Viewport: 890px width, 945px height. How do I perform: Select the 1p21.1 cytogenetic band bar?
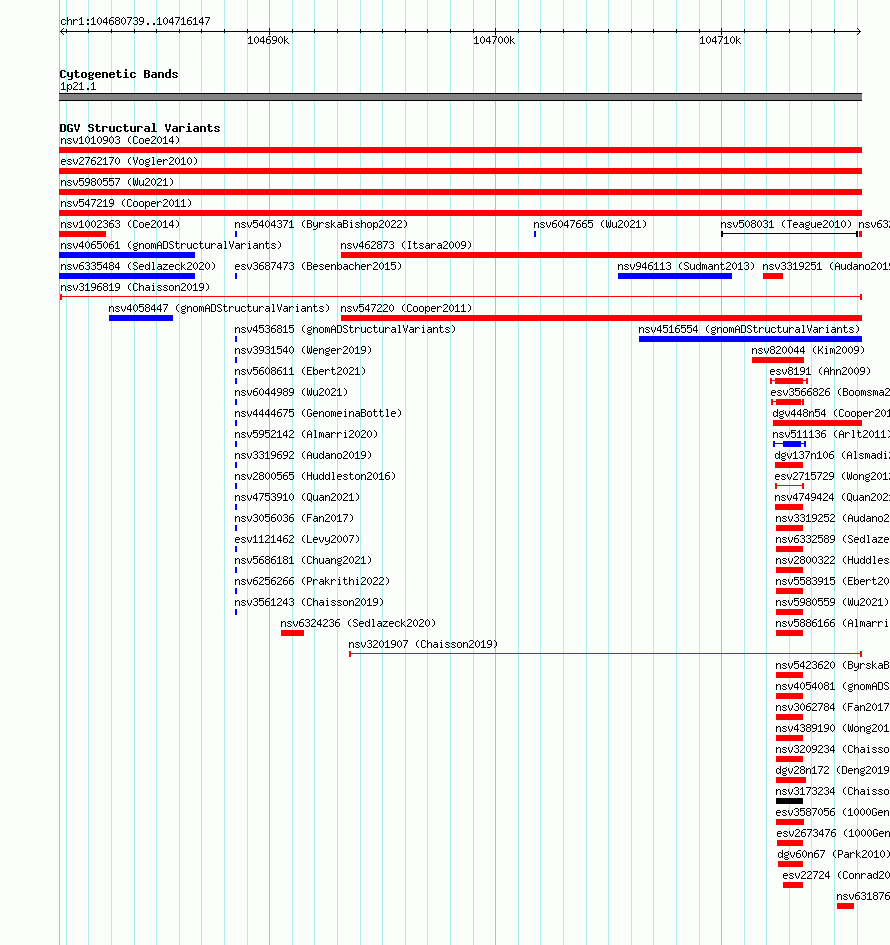(x=460, y=97)
